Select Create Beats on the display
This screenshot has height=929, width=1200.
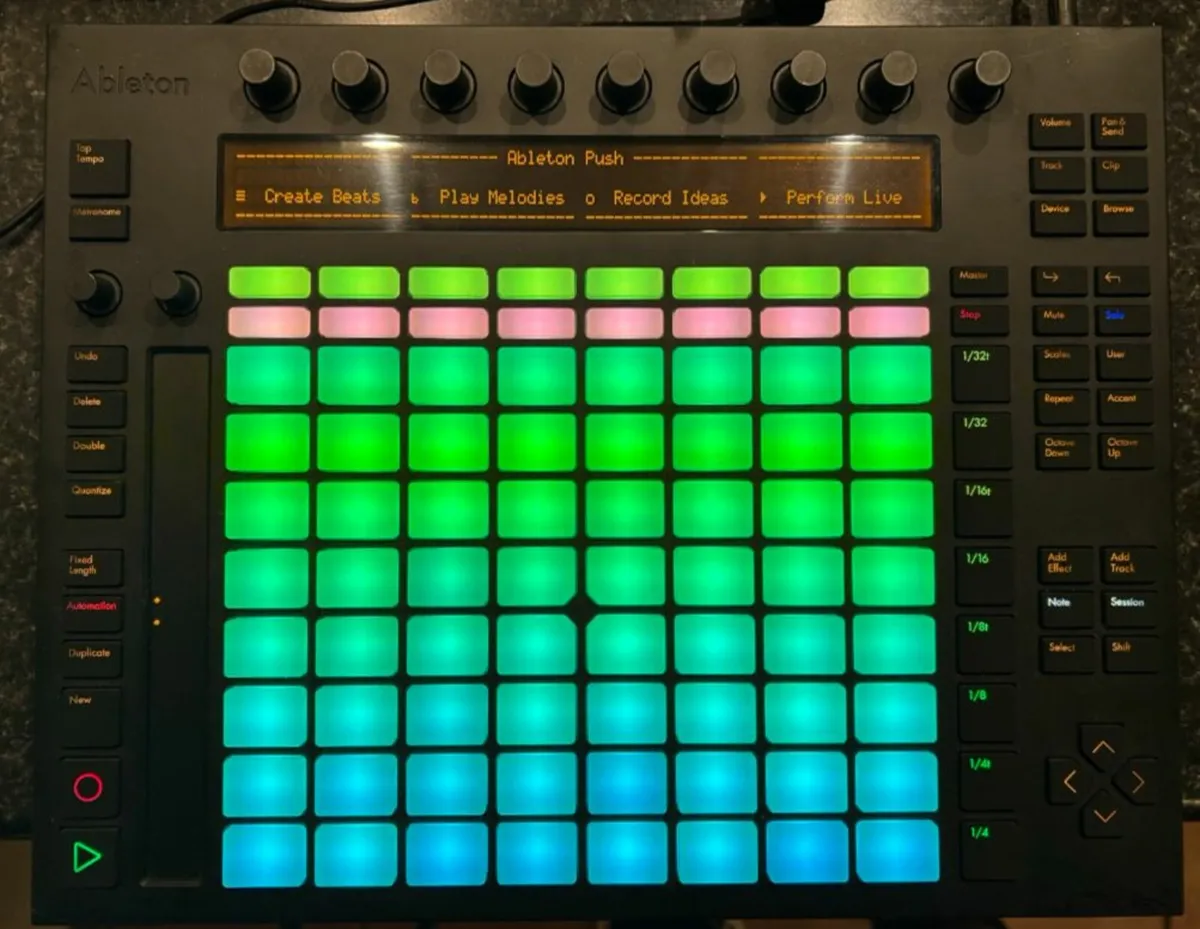[322, 197]
